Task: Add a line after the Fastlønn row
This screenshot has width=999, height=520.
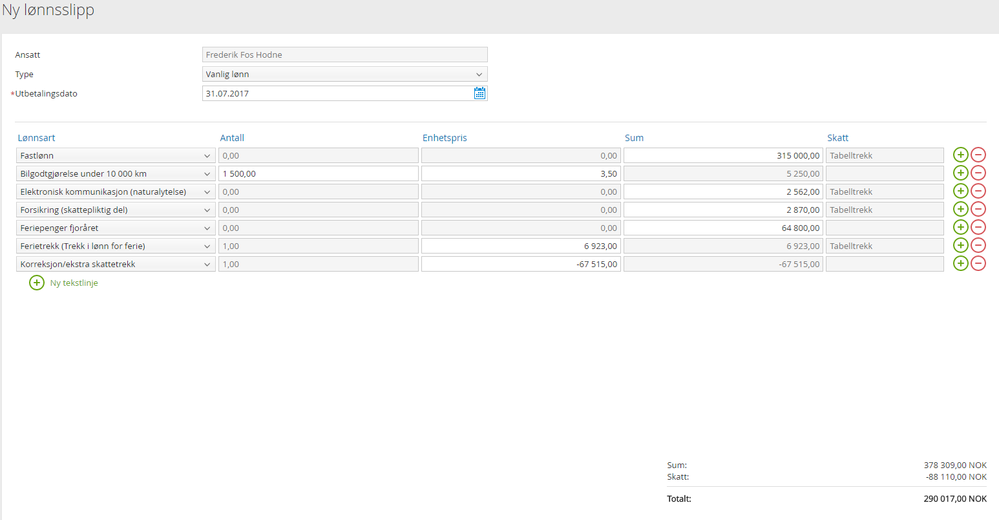Action: (960, 155)
